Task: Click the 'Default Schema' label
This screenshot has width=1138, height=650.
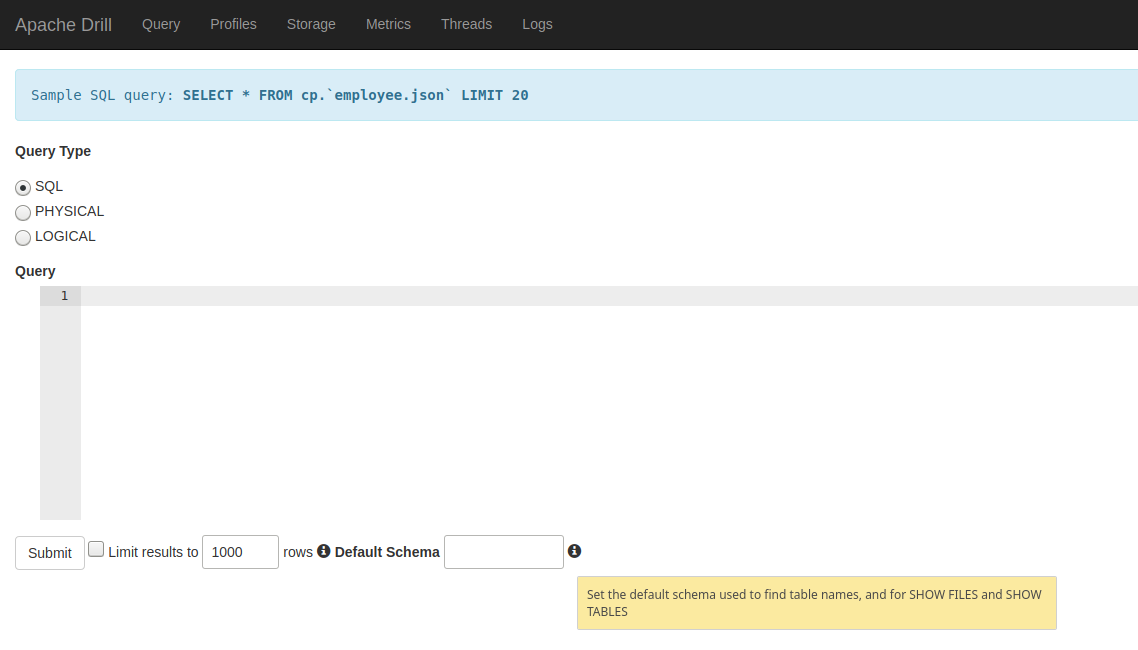Action: (387, 552)
